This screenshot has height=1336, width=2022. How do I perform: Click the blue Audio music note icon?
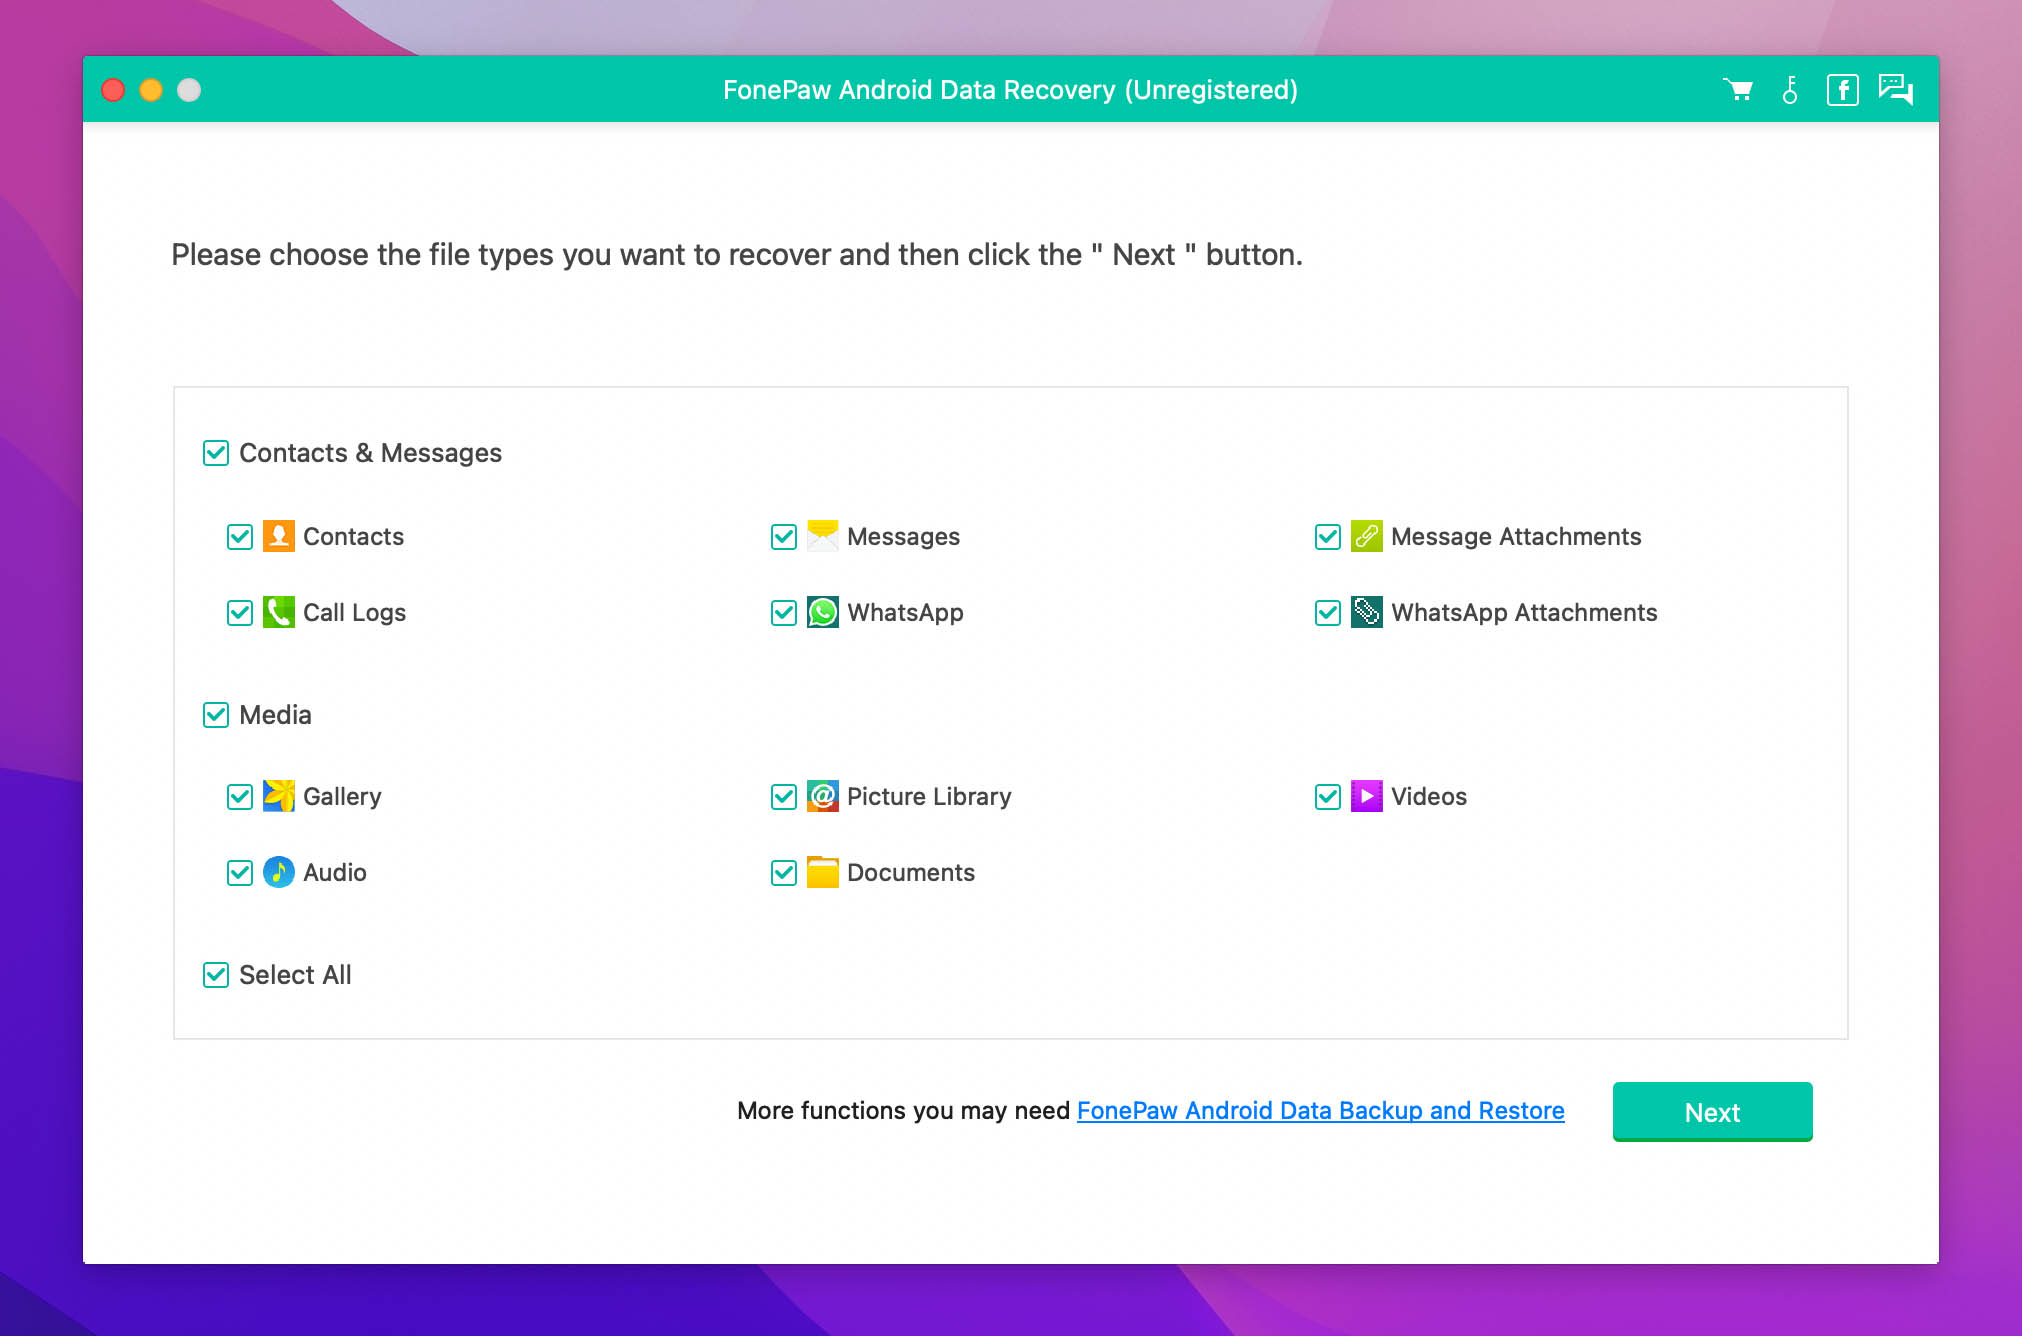[x=279, y=873]
